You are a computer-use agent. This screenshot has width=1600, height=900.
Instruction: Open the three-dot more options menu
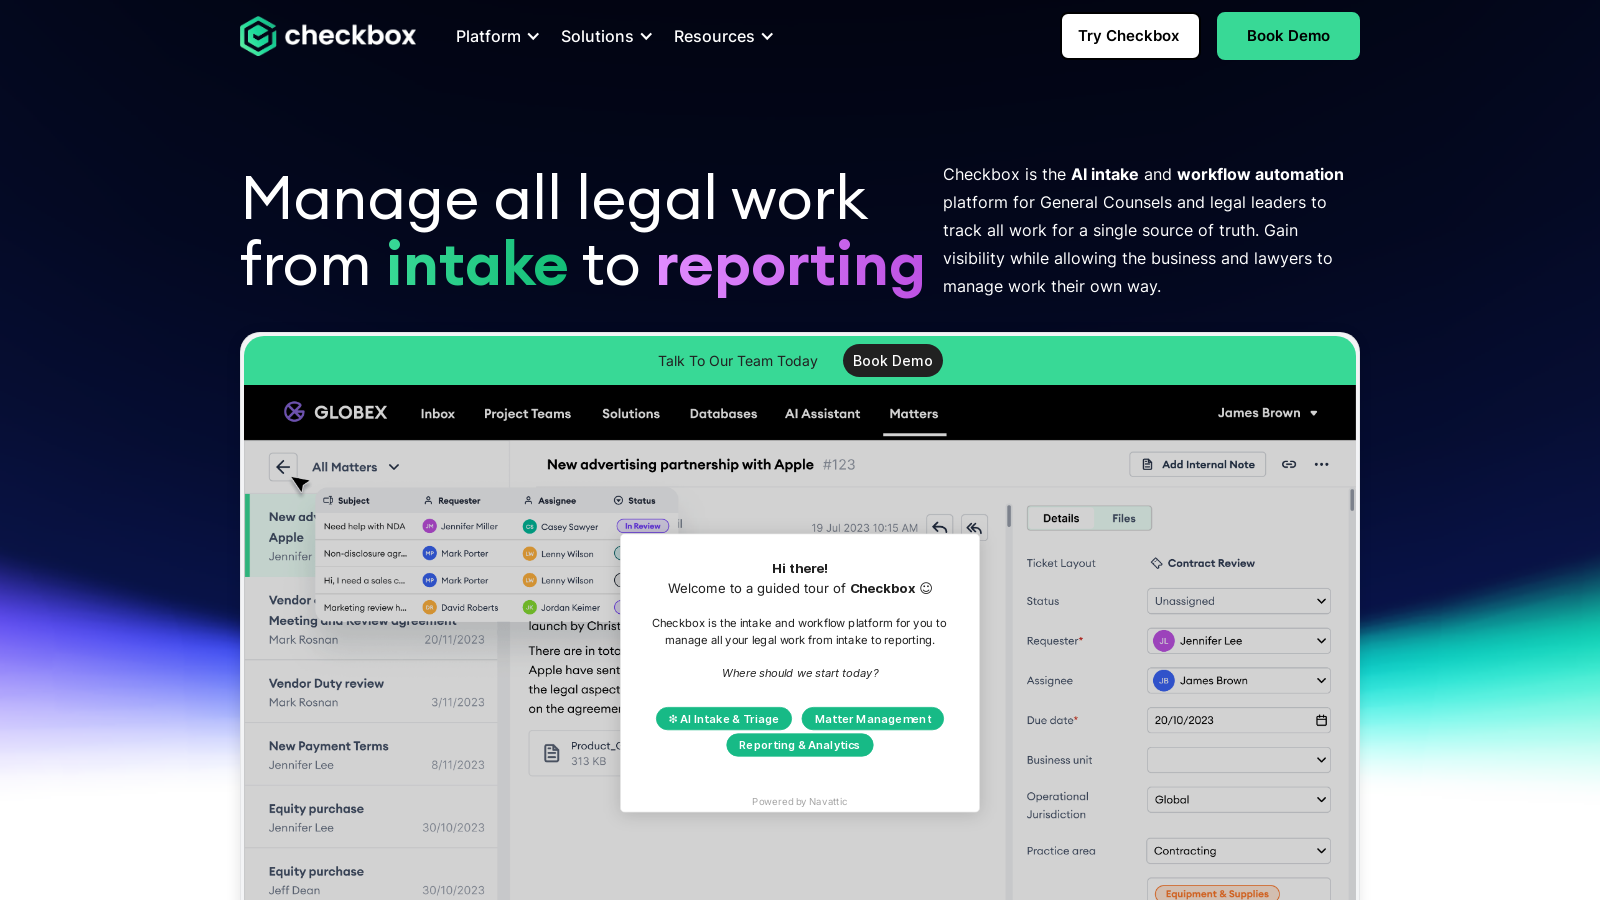(x=1321, y=464)
